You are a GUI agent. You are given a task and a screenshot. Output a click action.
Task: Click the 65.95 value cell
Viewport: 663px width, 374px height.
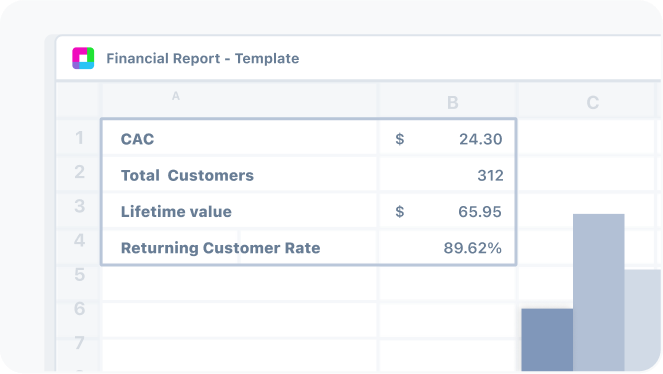pyautogui.click(x=447, y=211)
